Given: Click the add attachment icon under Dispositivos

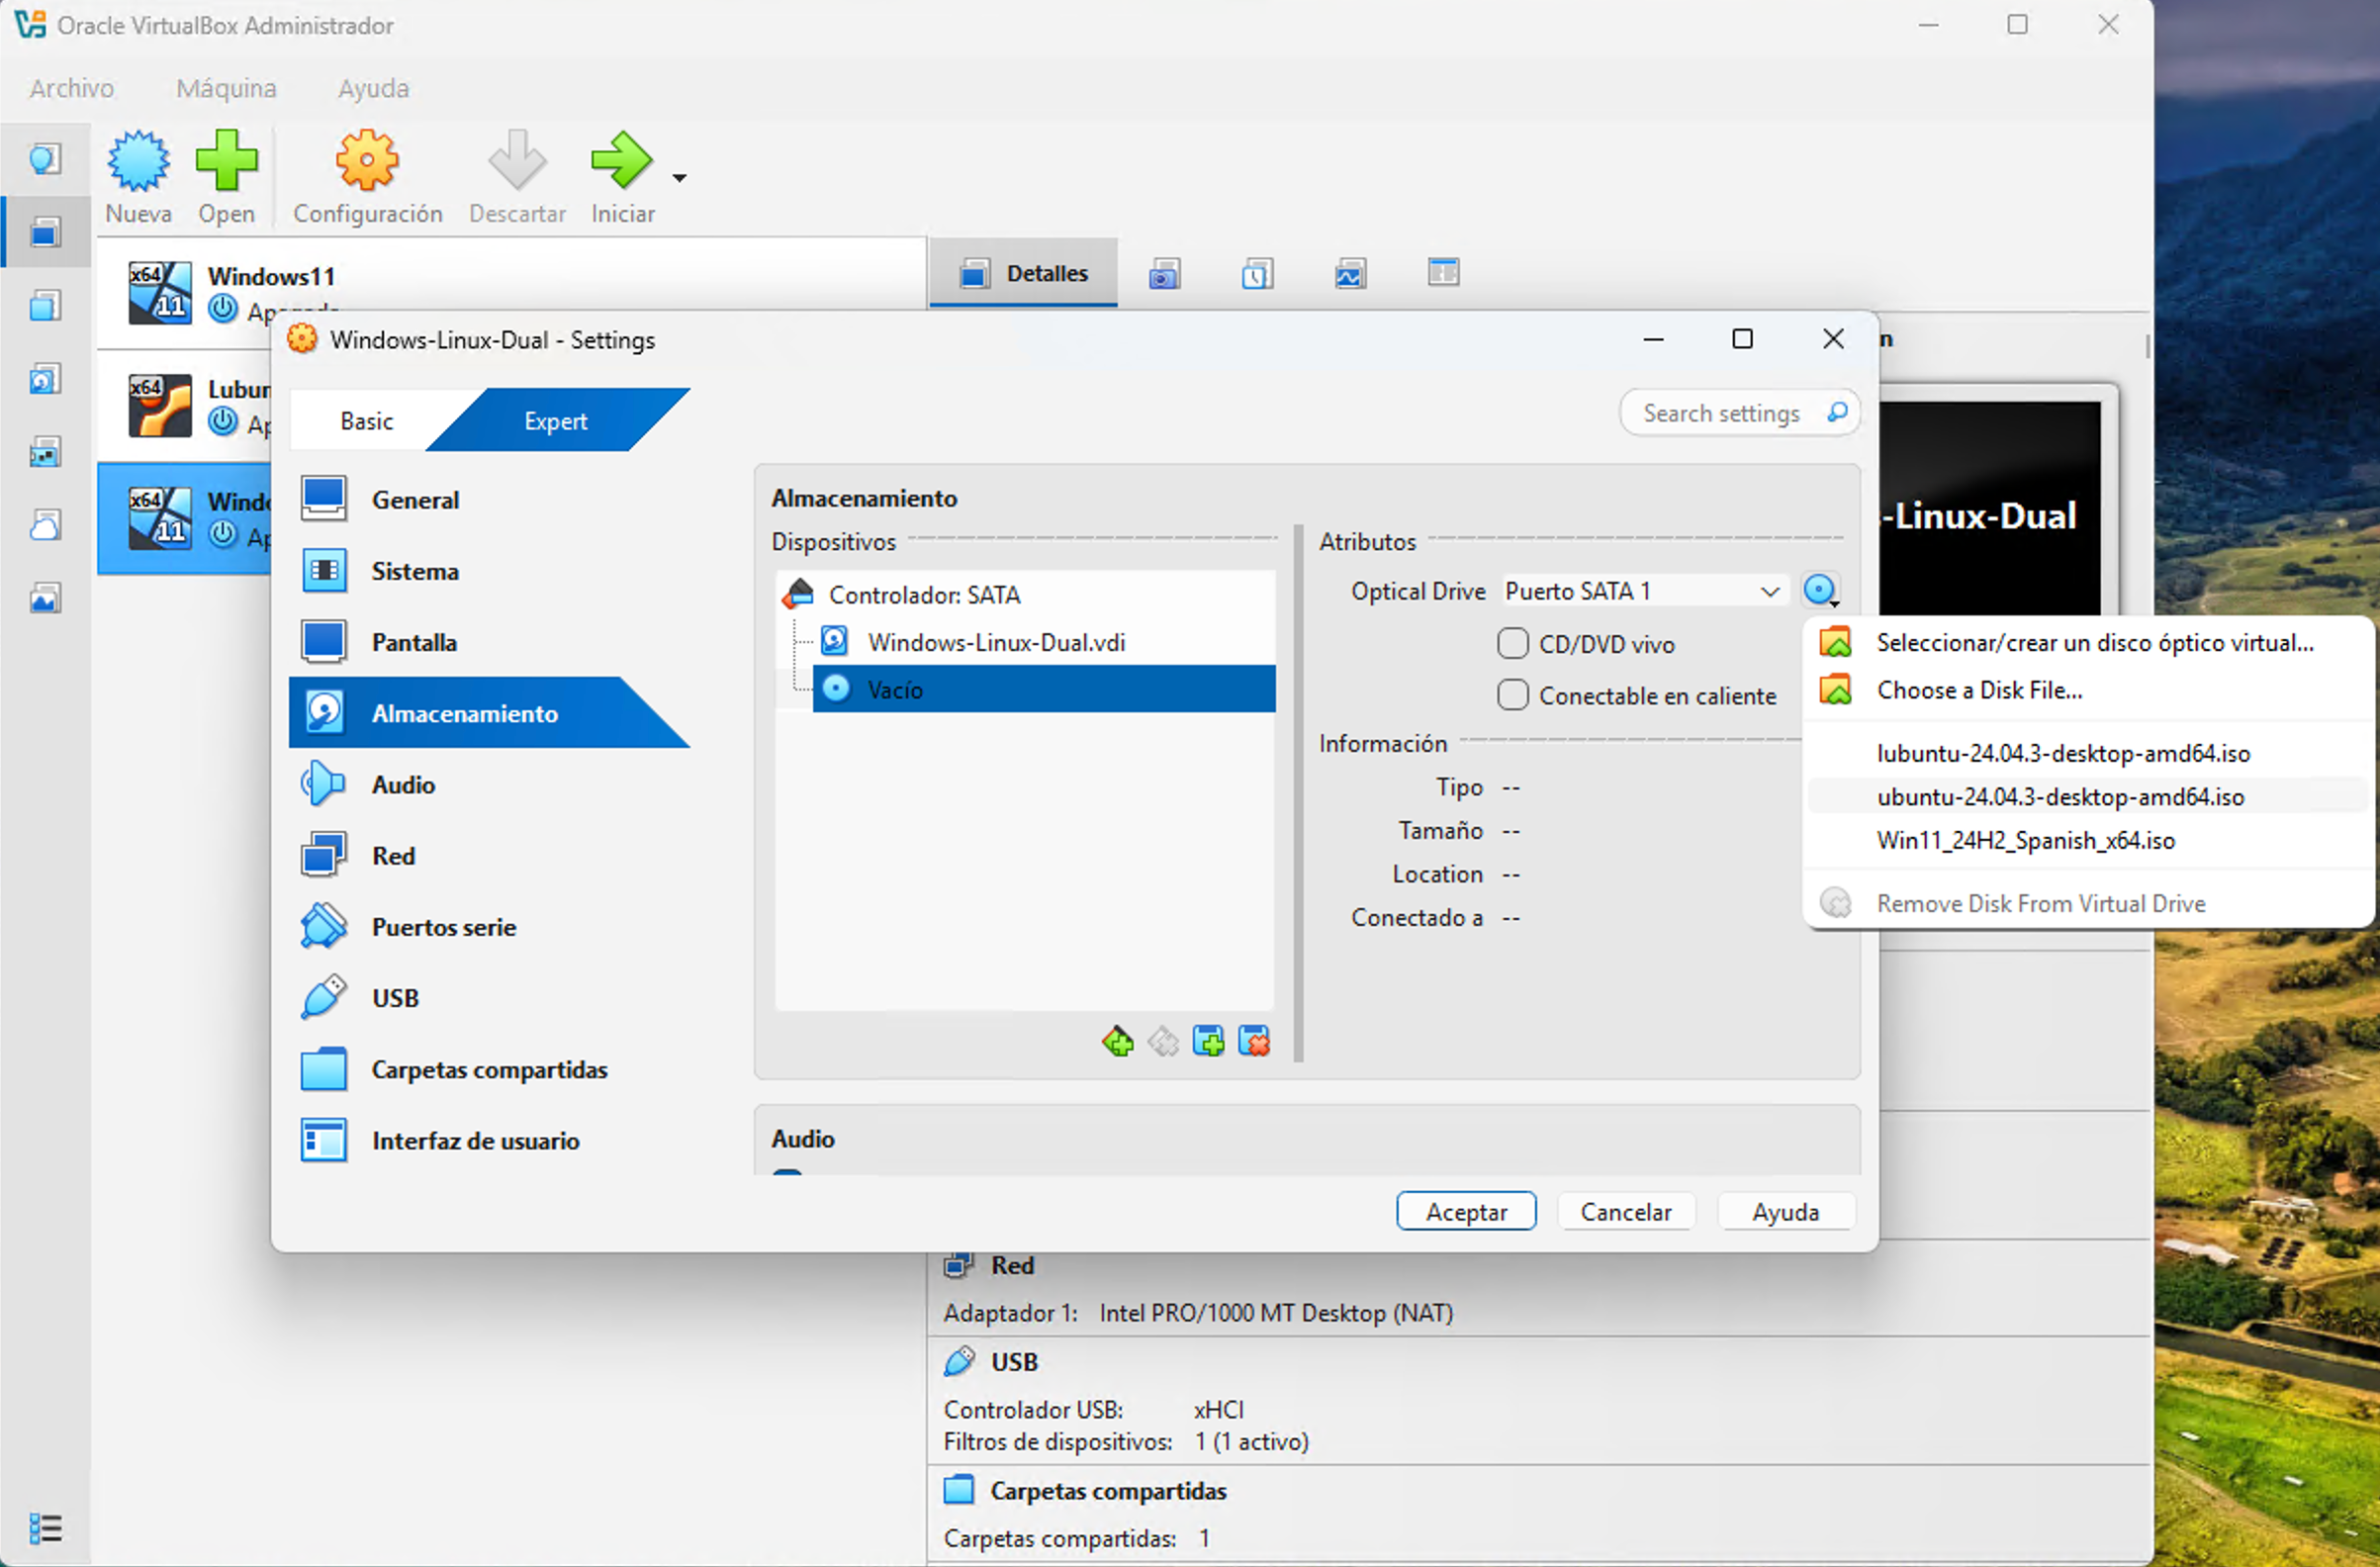Looking at the screenshot, I should pos(1208,1041).
